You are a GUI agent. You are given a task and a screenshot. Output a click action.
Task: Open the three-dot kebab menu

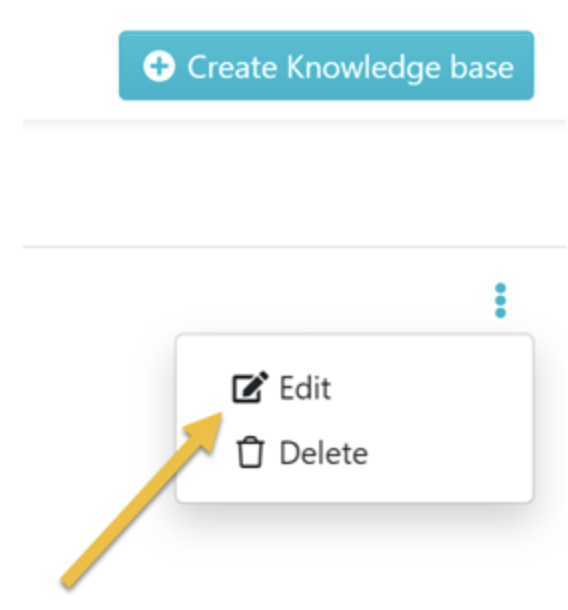pos(500,300)
